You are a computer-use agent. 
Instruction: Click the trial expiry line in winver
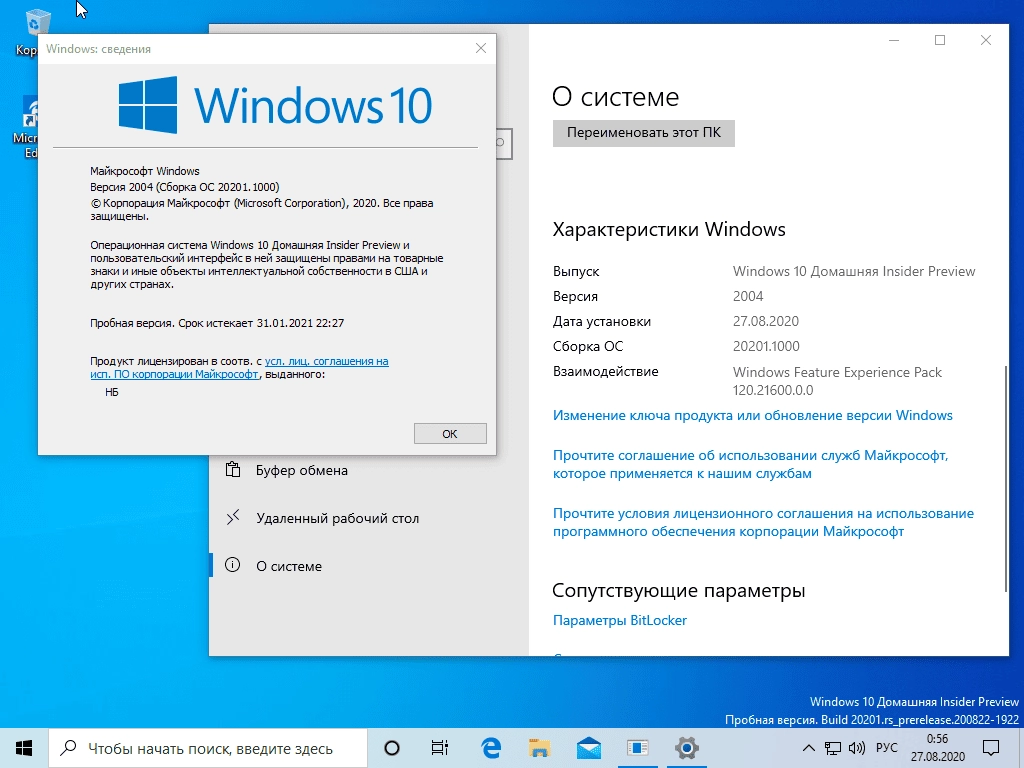click(217, 323)
